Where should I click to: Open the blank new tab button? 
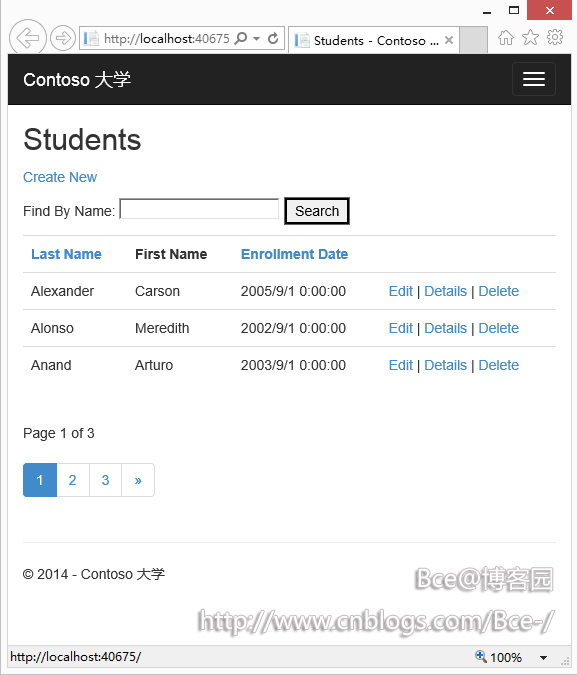pyautogui.click(x=473, y=40)
